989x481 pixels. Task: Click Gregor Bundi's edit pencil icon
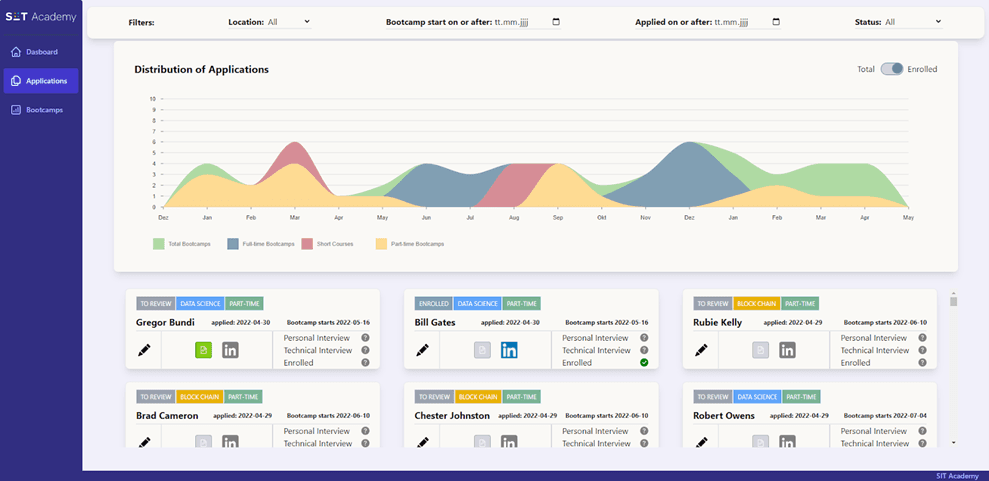point(144,350)
